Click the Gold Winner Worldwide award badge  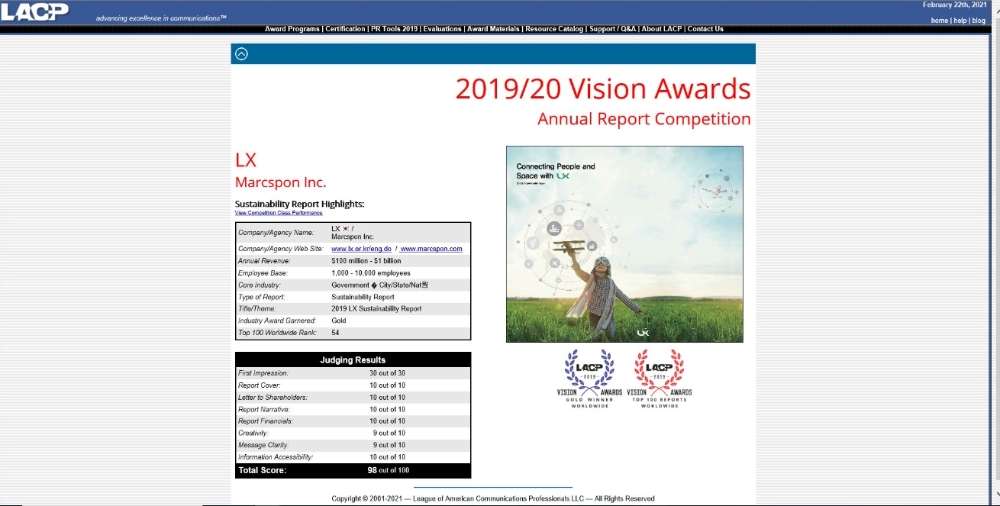coord(589,378)
